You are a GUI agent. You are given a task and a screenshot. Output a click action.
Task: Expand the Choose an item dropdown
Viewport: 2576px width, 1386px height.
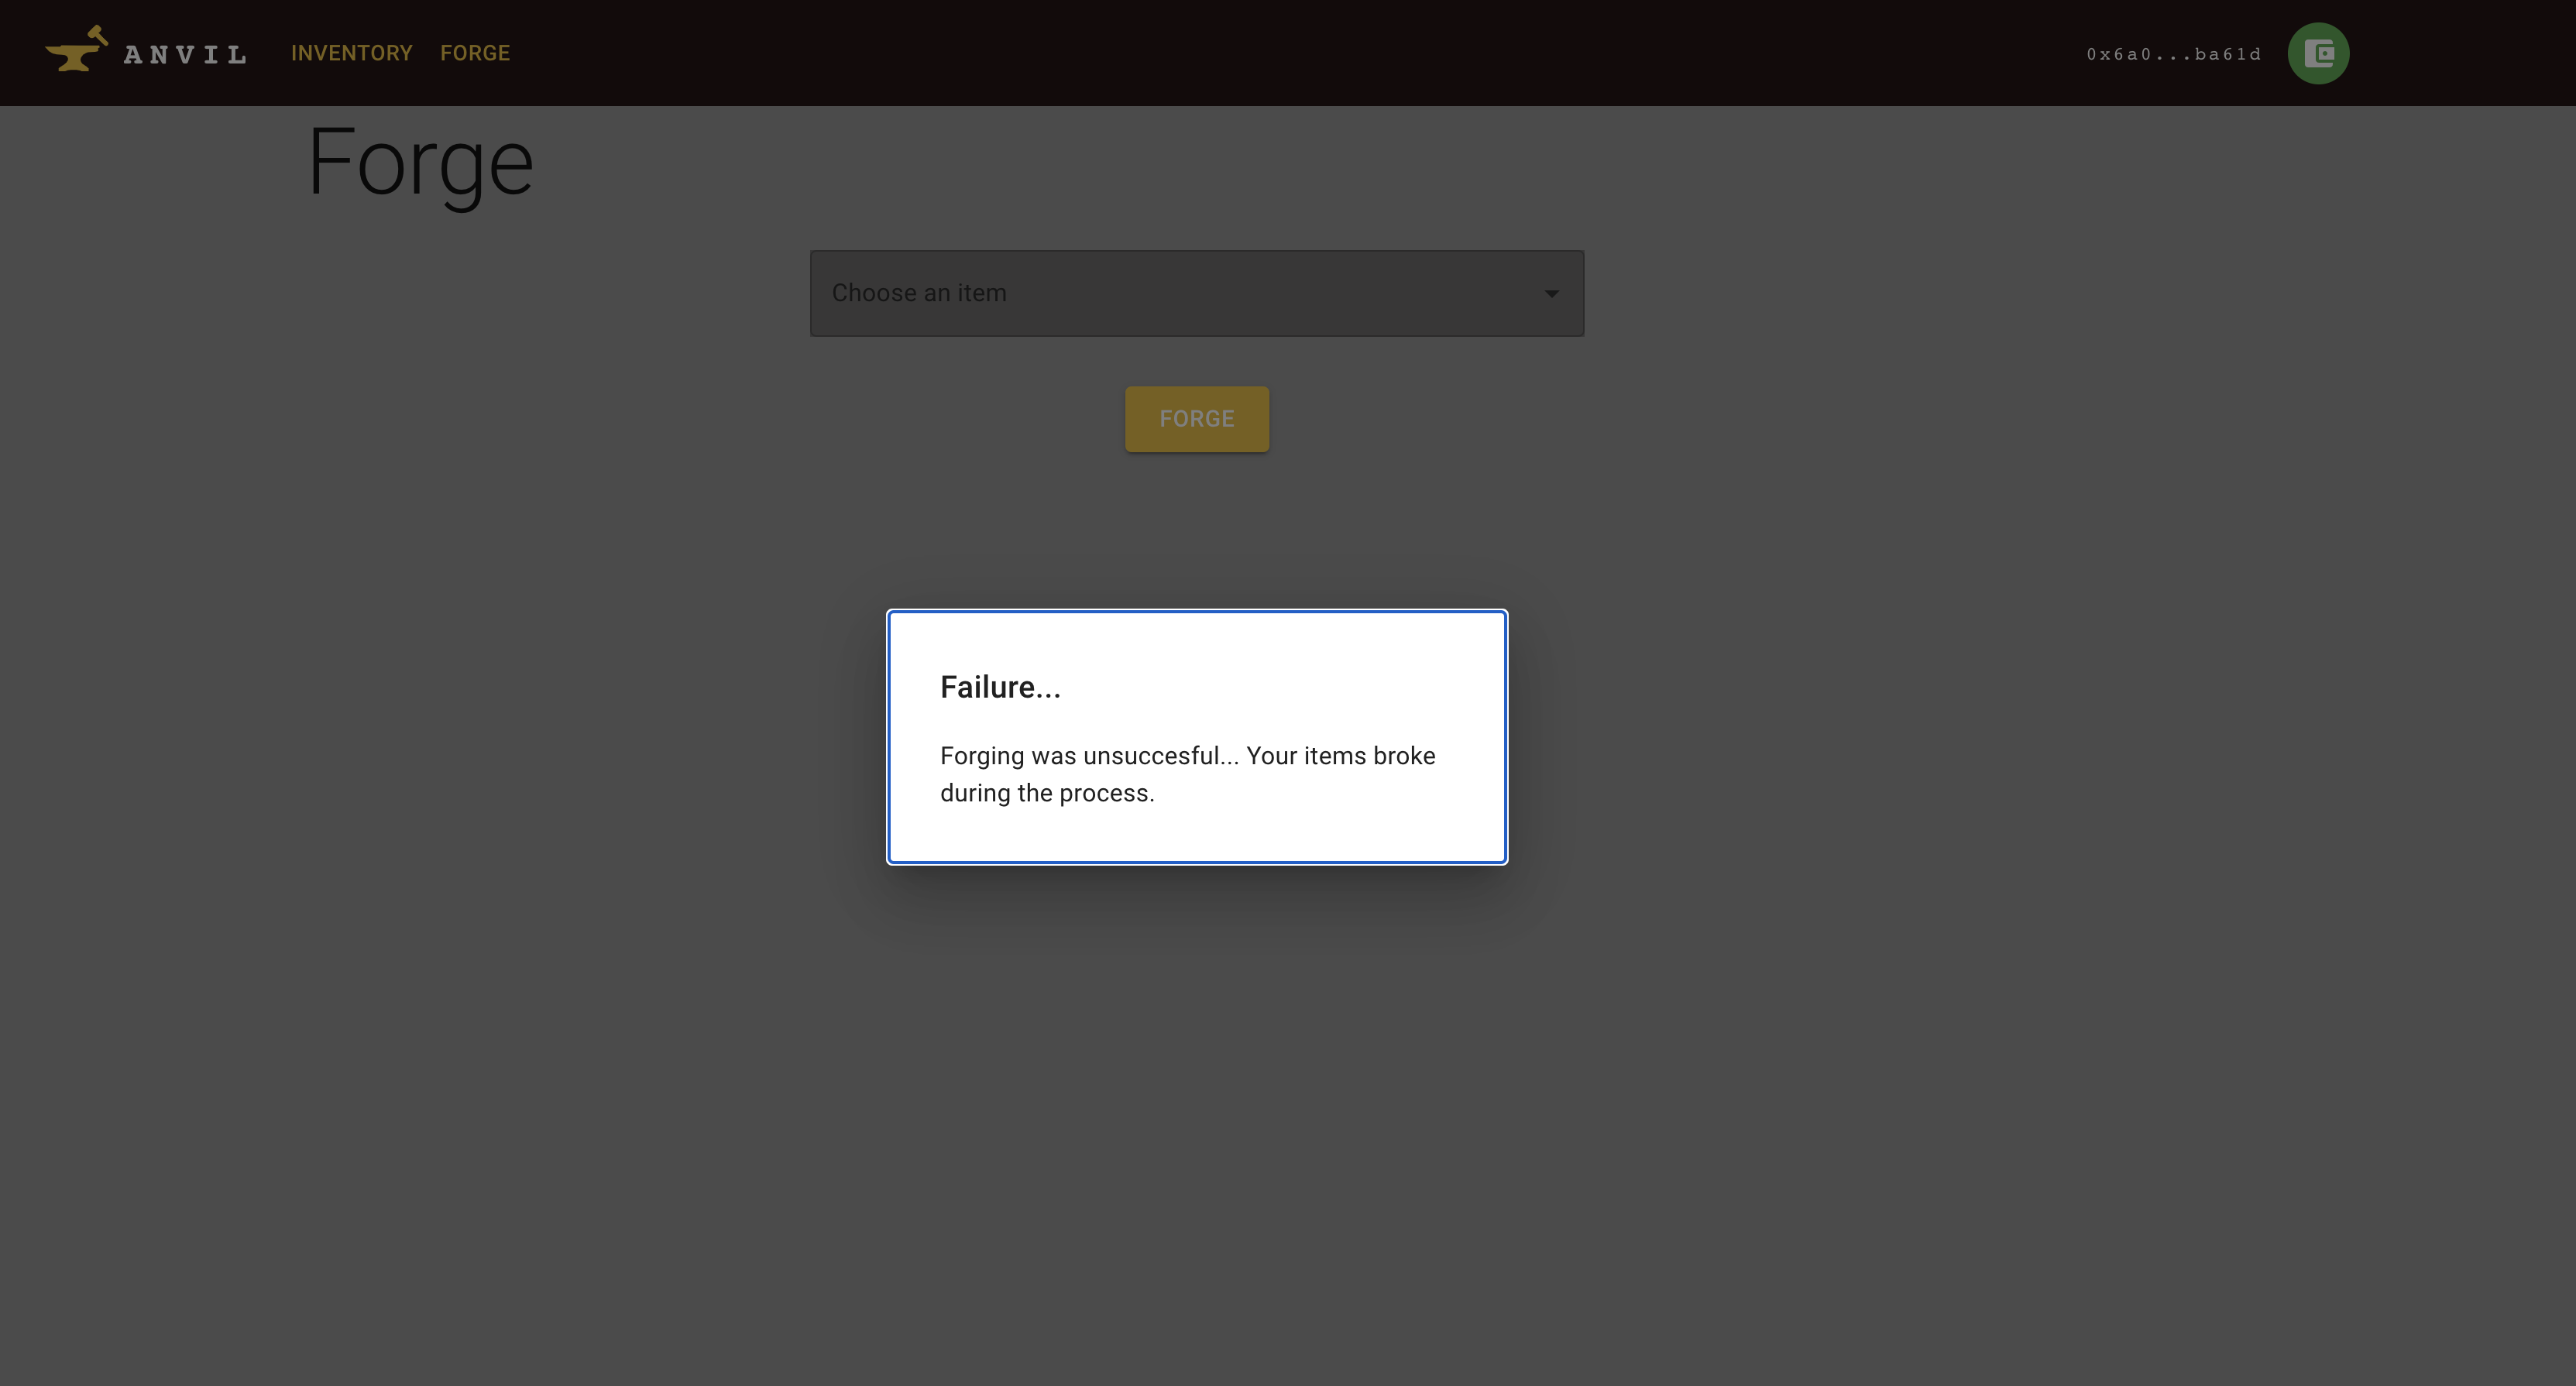point(1196,293)
